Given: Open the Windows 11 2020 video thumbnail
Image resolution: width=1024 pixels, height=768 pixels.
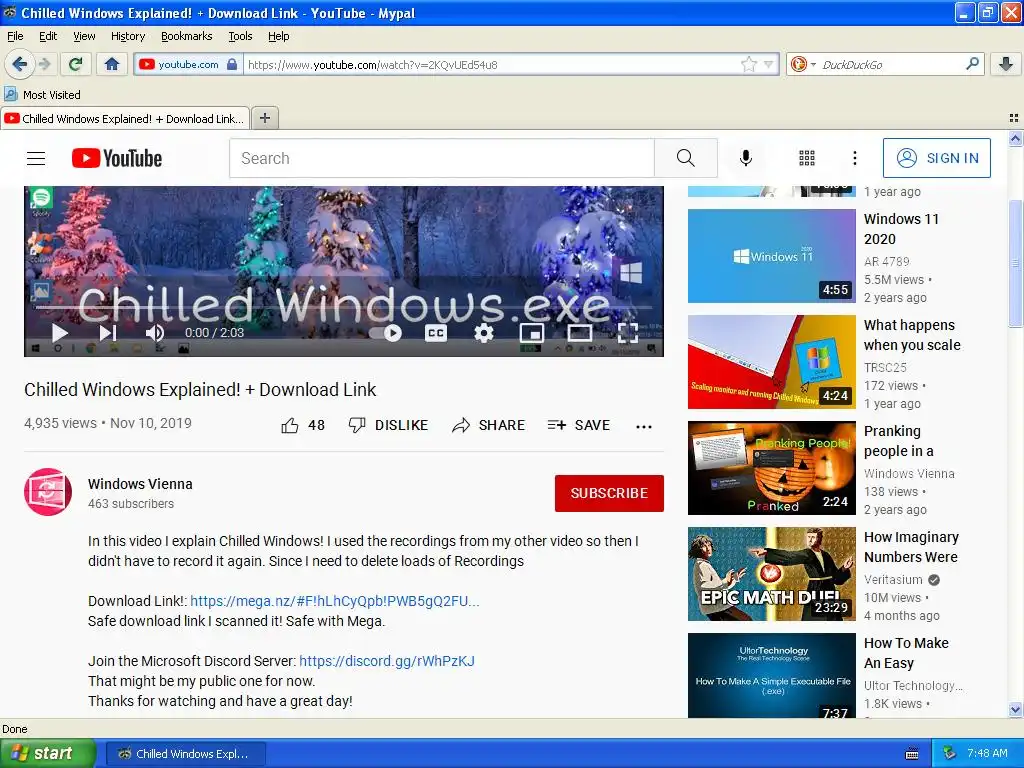Looking at the screenshot, I should click(x=772, y=256).
